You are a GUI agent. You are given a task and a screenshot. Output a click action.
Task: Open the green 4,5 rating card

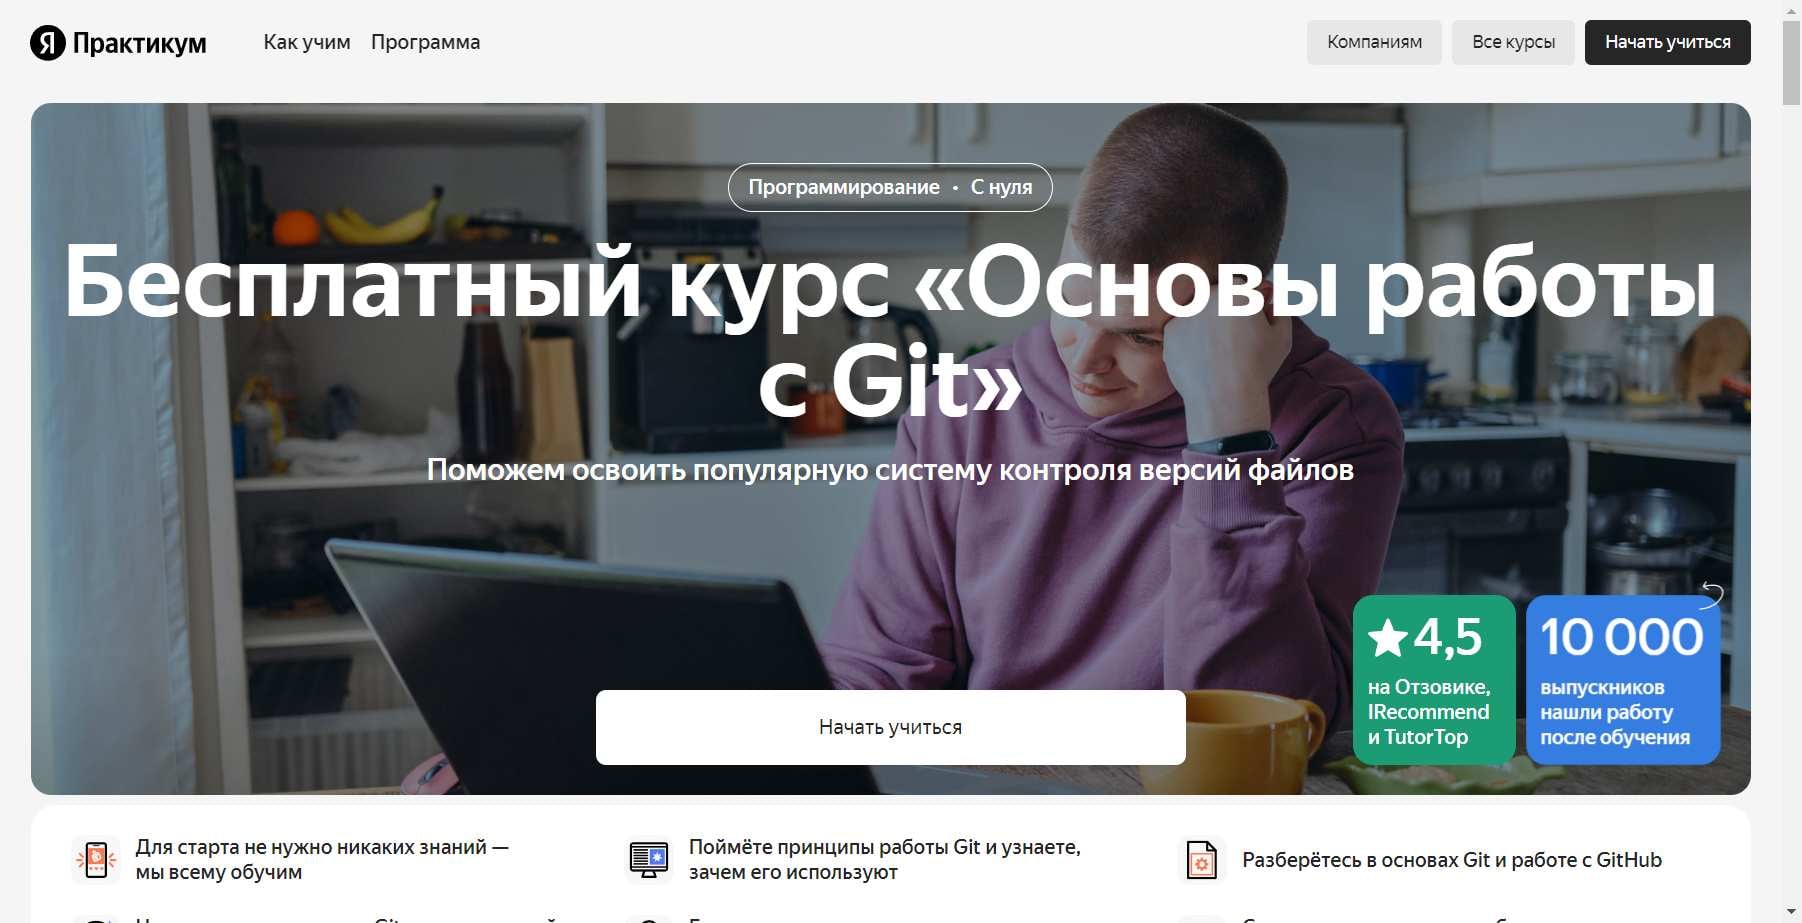(1434, 680)
